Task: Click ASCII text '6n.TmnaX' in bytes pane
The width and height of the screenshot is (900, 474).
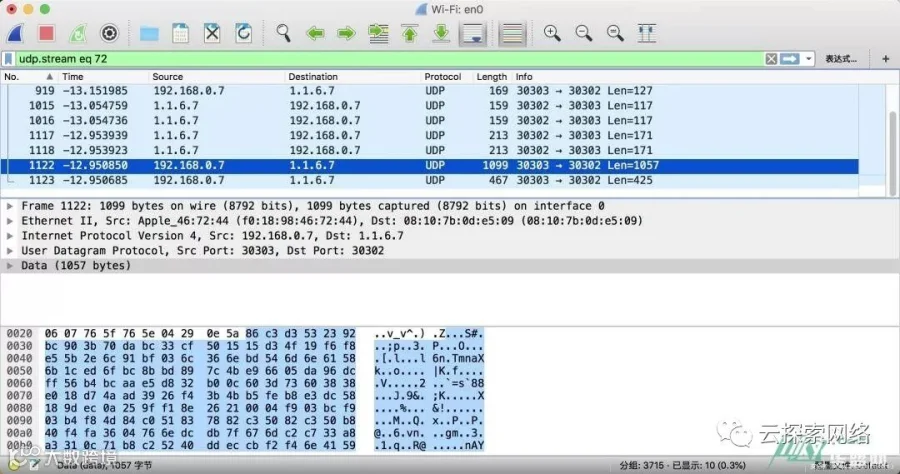Action: pyautogui.click(x=458, y=358)
